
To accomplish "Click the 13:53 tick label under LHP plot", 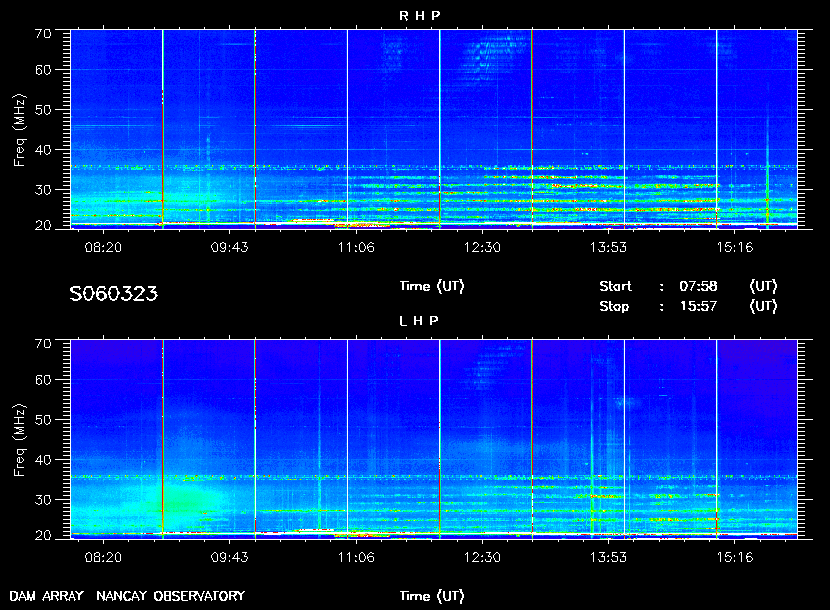I will 608,557.
